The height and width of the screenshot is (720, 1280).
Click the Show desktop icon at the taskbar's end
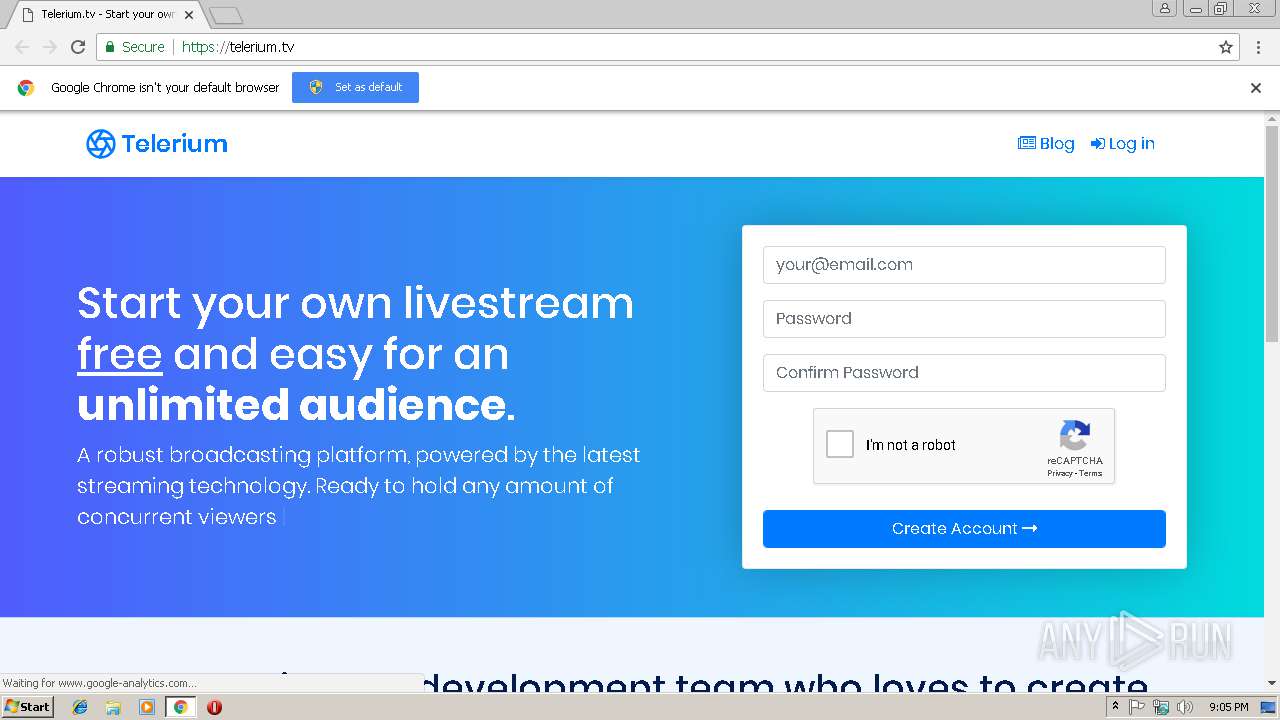click(1268, 707)
